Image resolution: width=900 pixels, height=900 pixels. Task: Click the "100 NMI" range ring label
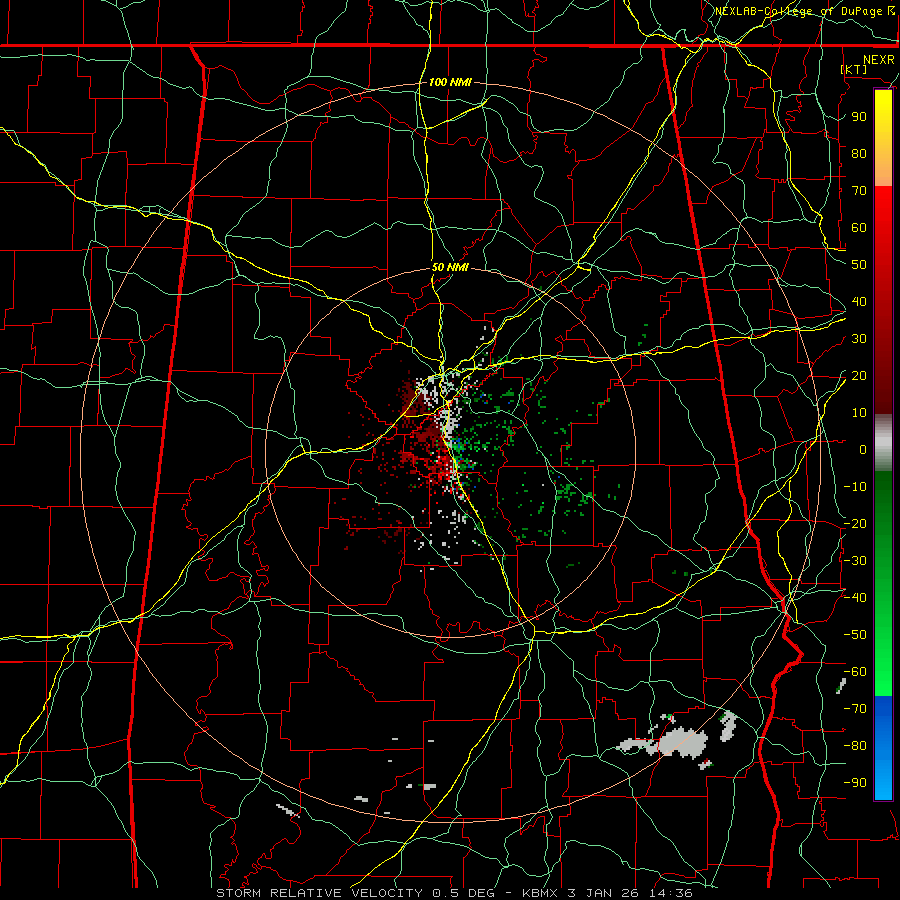[x=450, y=82]
